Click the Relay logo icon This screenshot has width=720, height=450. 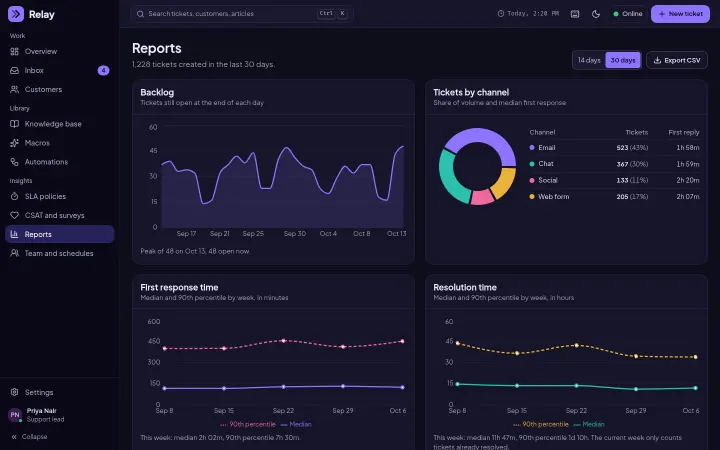(16, 14)
